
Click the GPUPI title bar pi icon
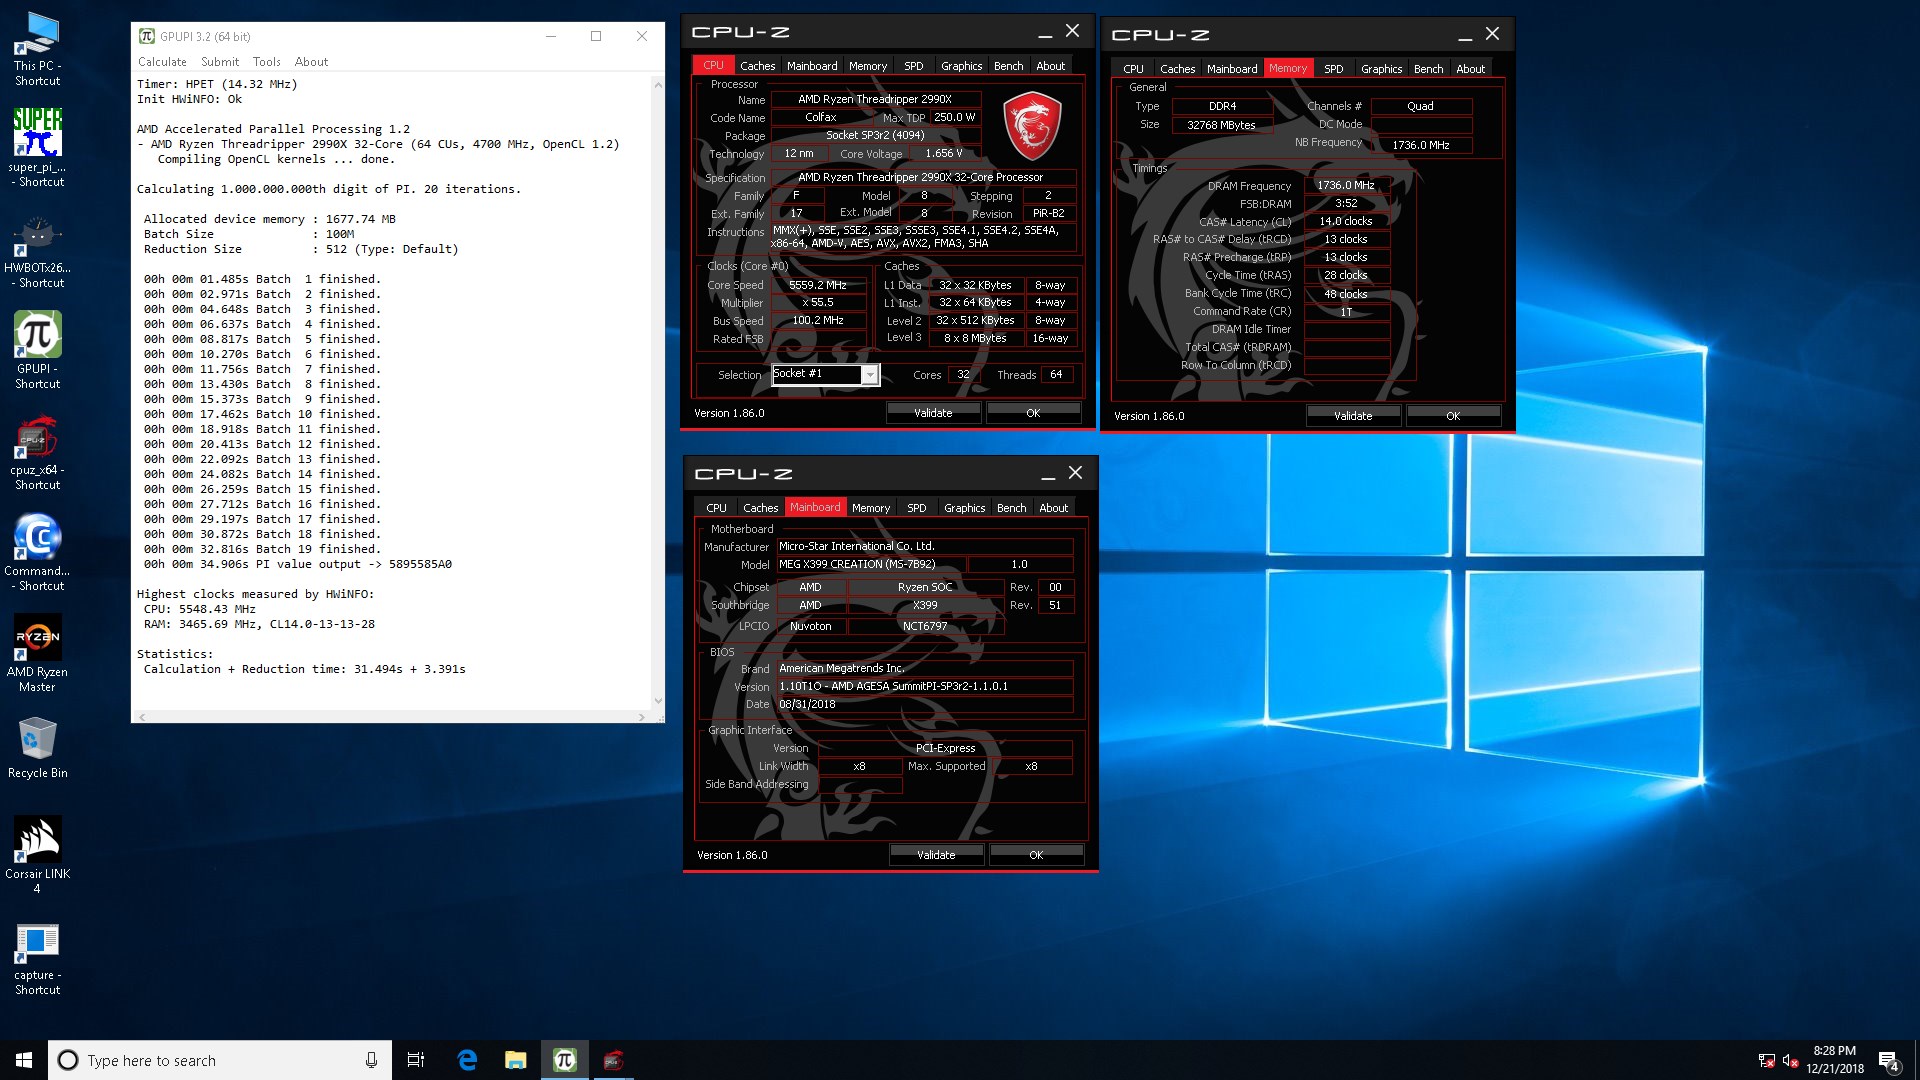pos(147,36)
